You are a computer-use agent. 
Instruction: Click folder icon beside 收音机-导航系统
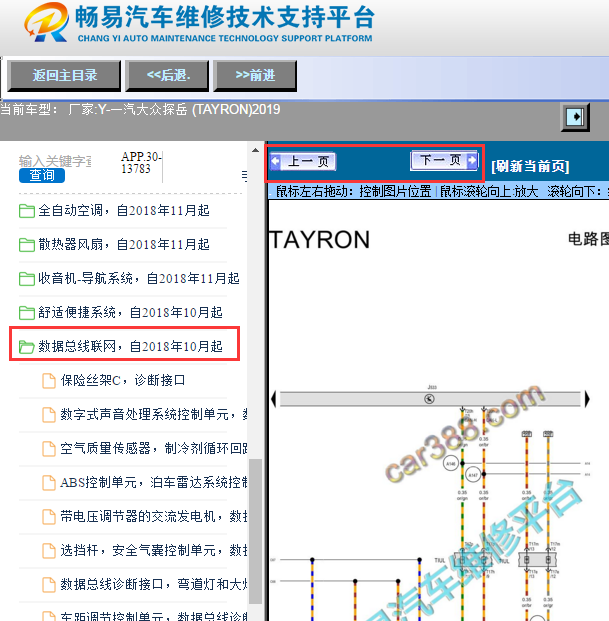coord(27,279)
